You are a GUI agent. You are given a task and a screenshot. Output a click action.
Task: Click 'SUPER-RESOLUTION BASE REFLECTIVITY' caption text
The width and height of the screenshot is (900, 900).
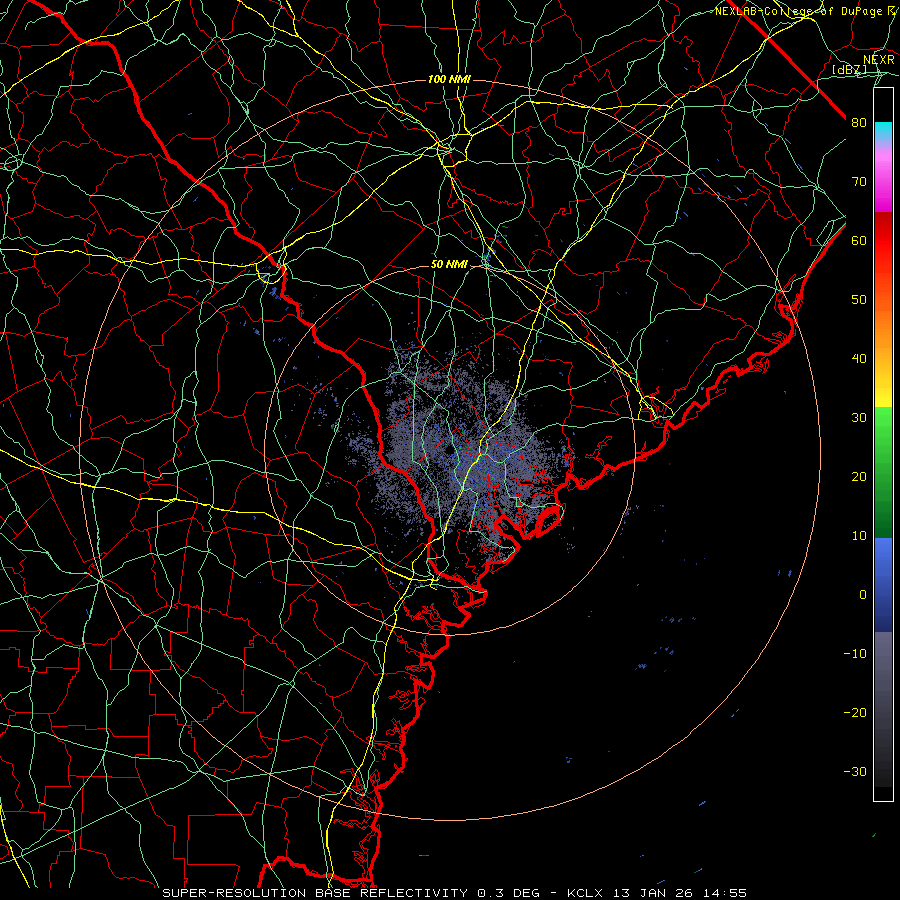315,893
